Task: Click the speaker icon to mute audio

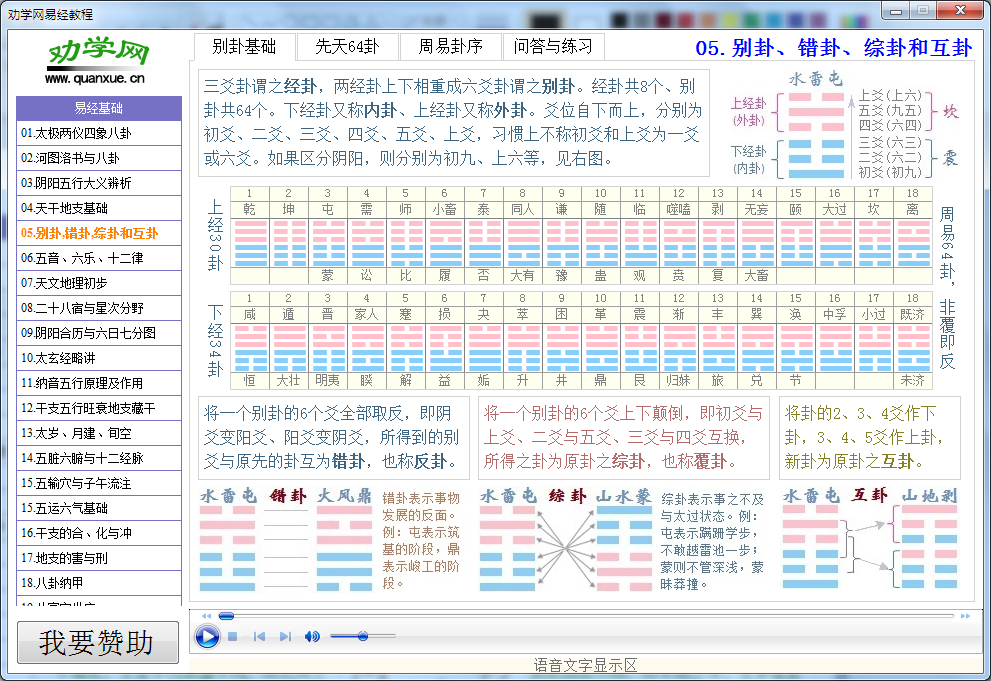Action: 312,634
